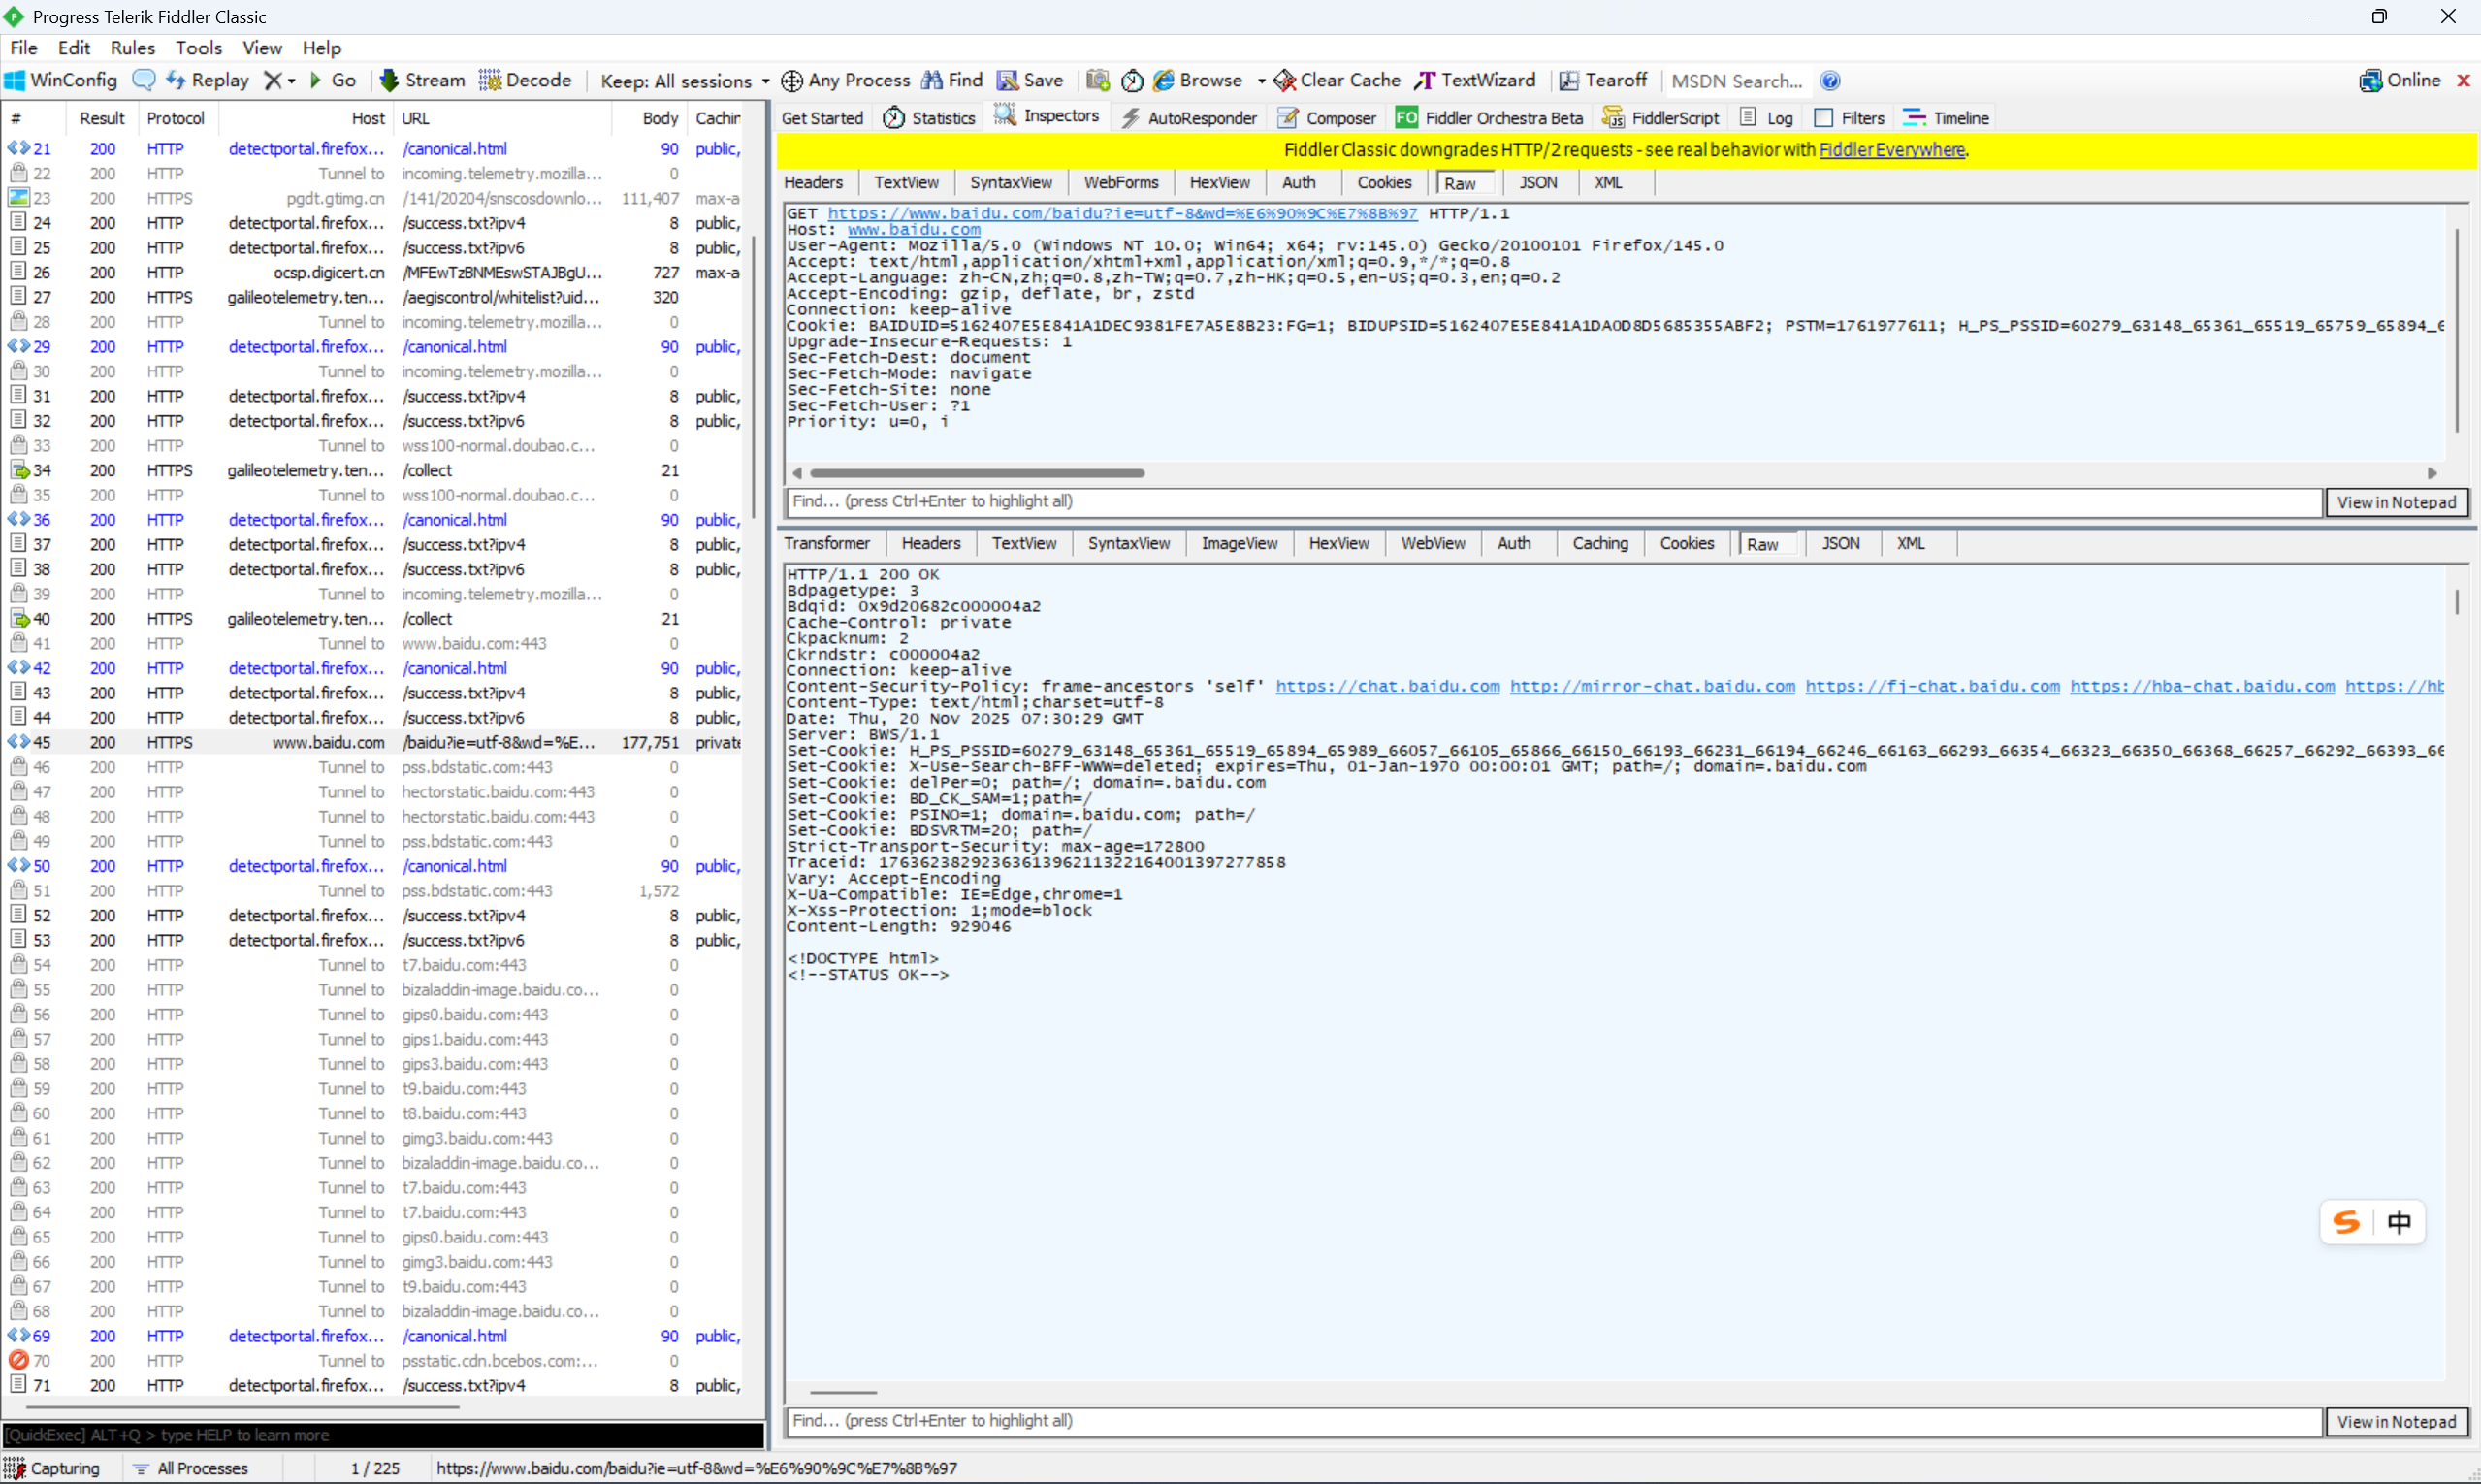Image resolution: width=2481 pixels, height=1484 pixels.
Task: Click the QuickExec command input box
Action: (x=382, y=1435)
